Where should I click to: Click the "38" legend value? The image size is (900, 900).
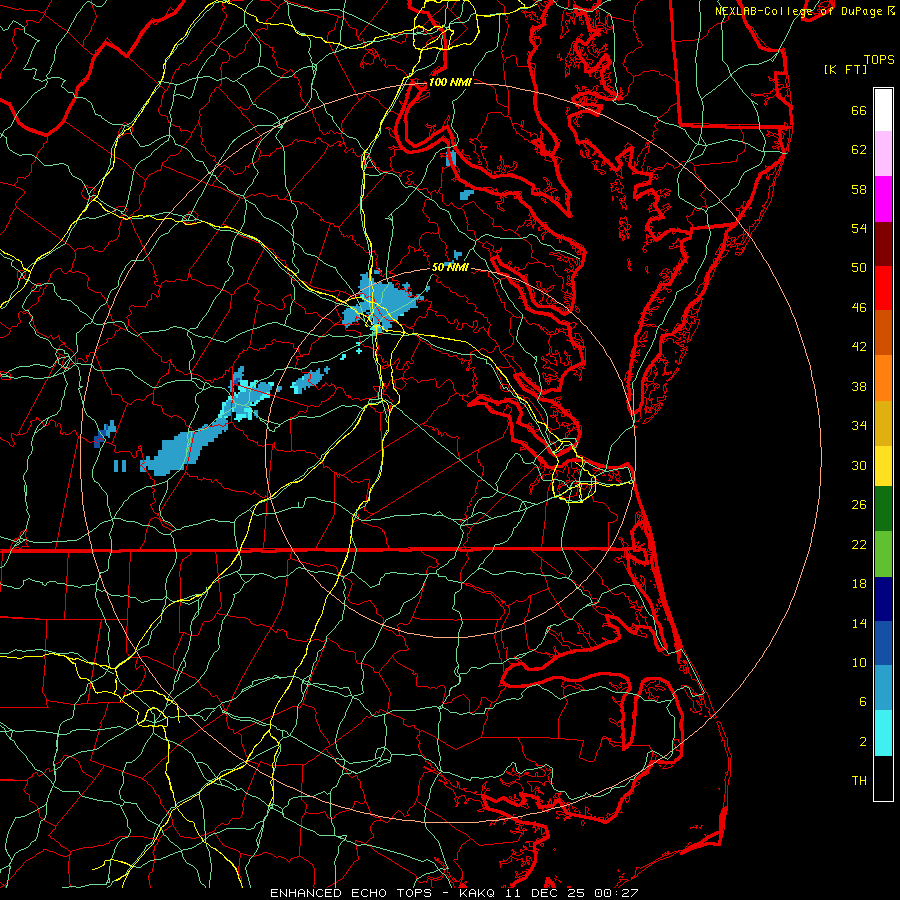tap(859, 387)
